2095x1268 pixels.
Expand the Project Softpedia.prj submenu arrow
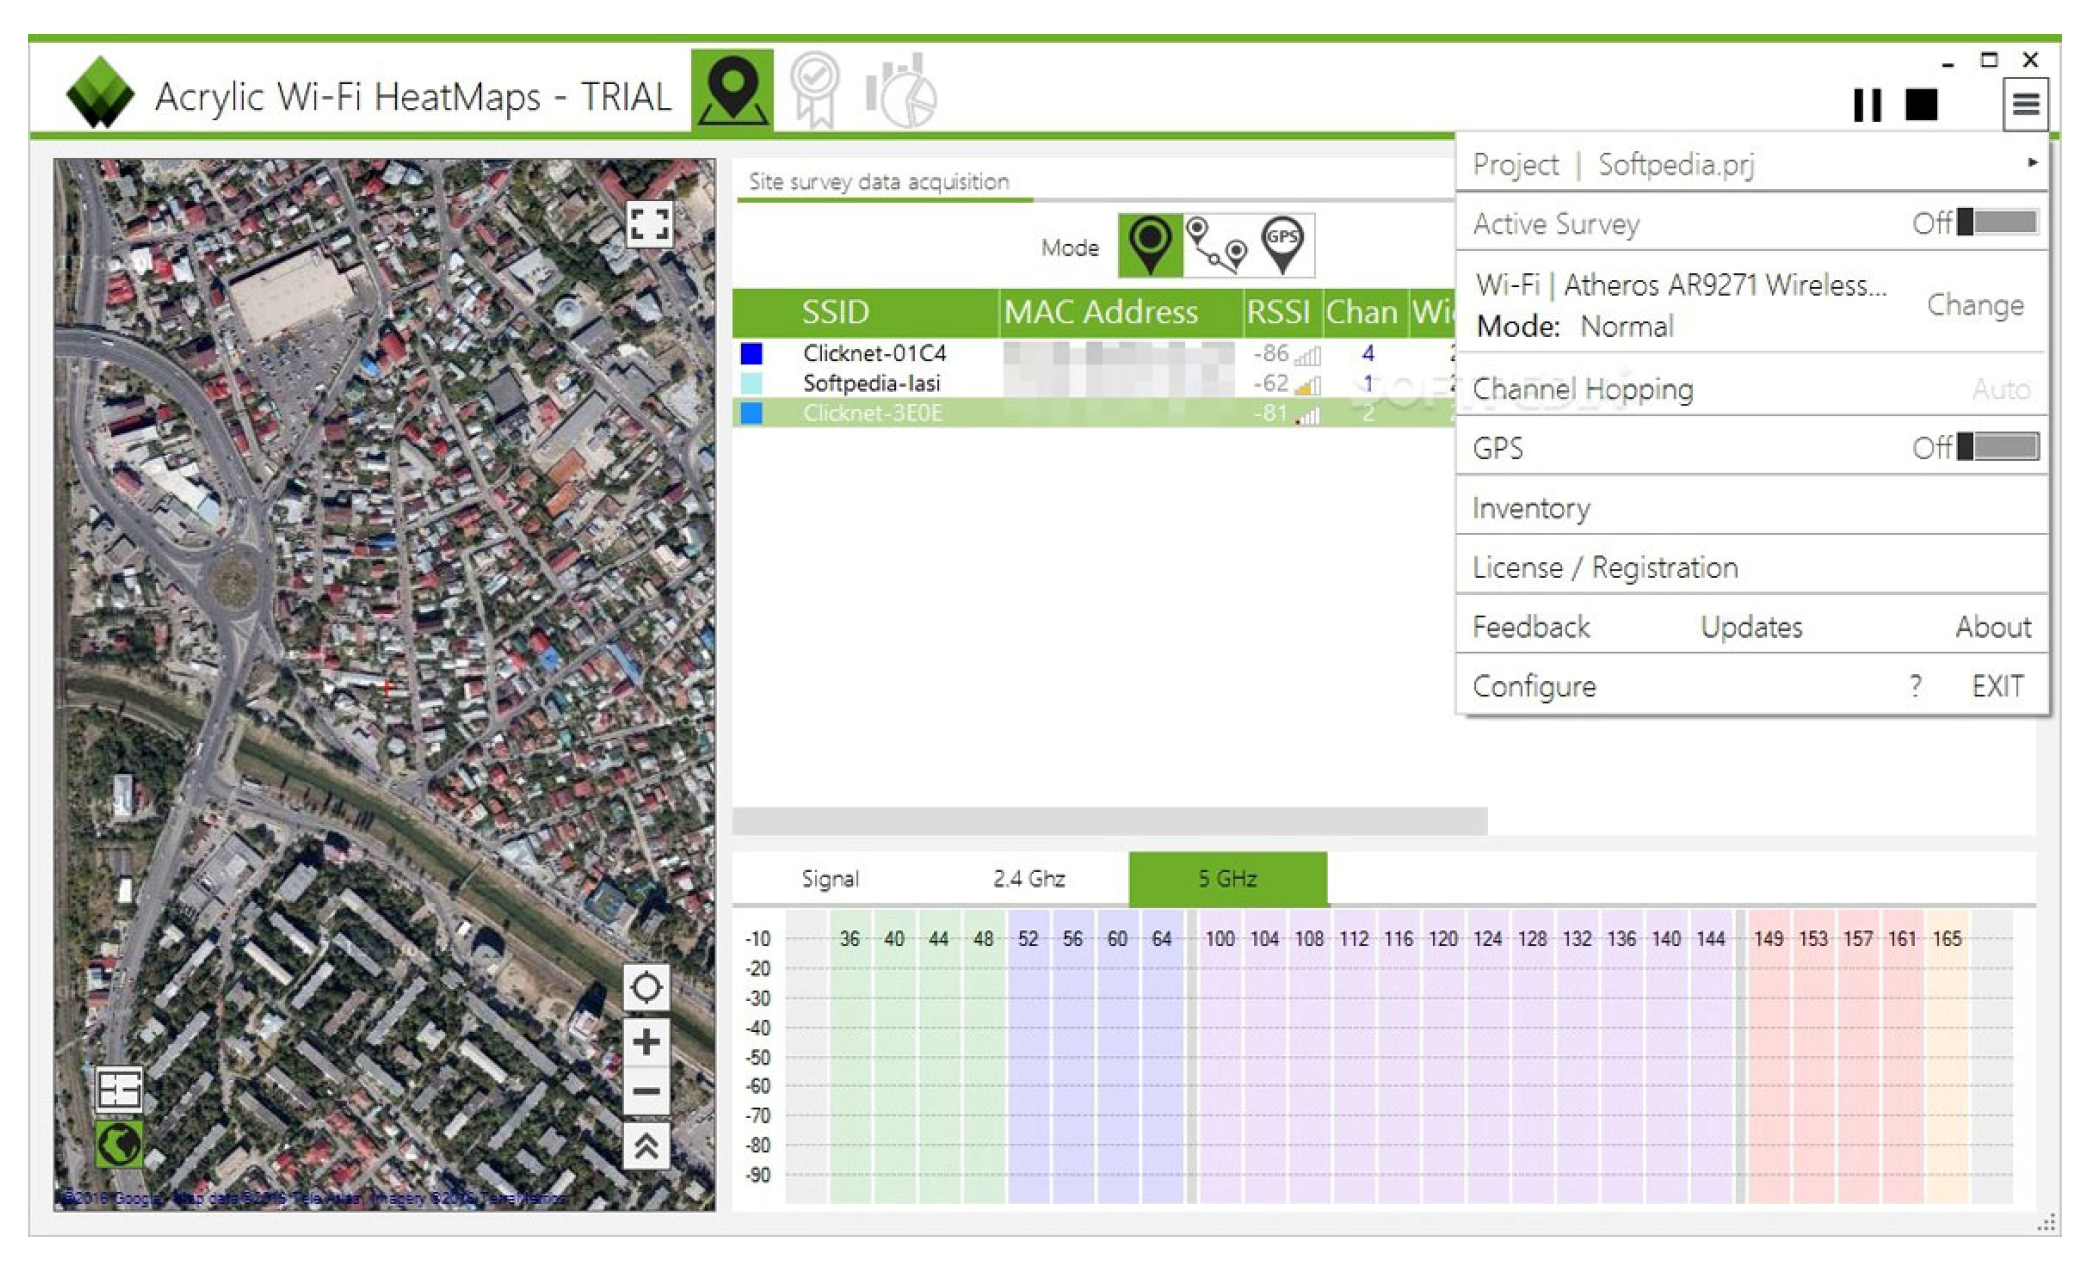tap(2031, 162)
